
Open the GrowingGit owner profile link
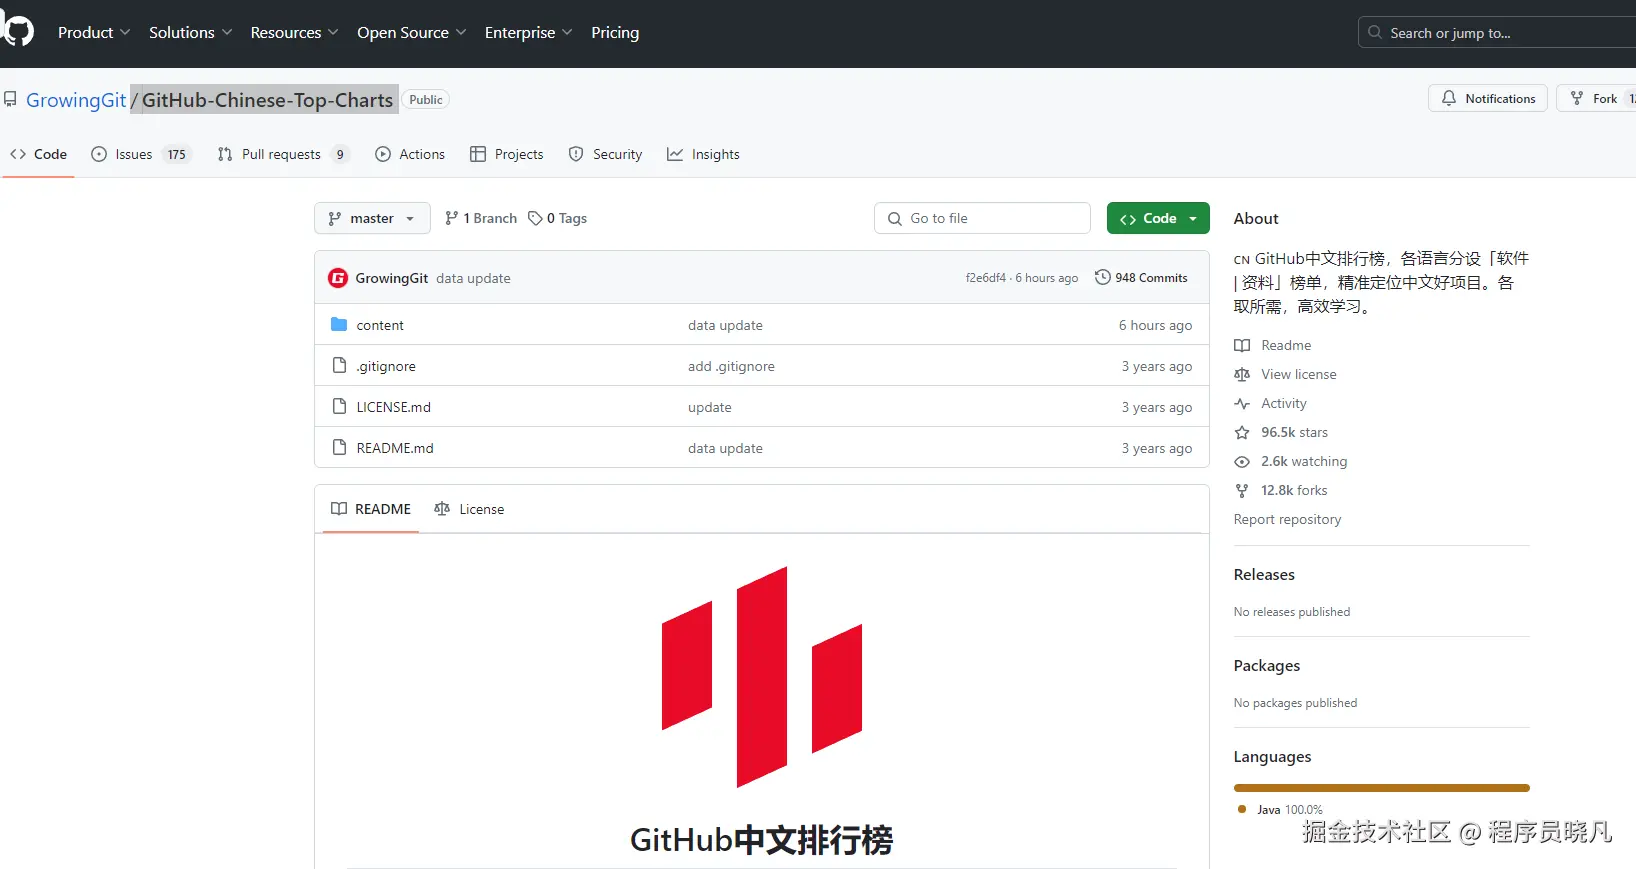76,100
